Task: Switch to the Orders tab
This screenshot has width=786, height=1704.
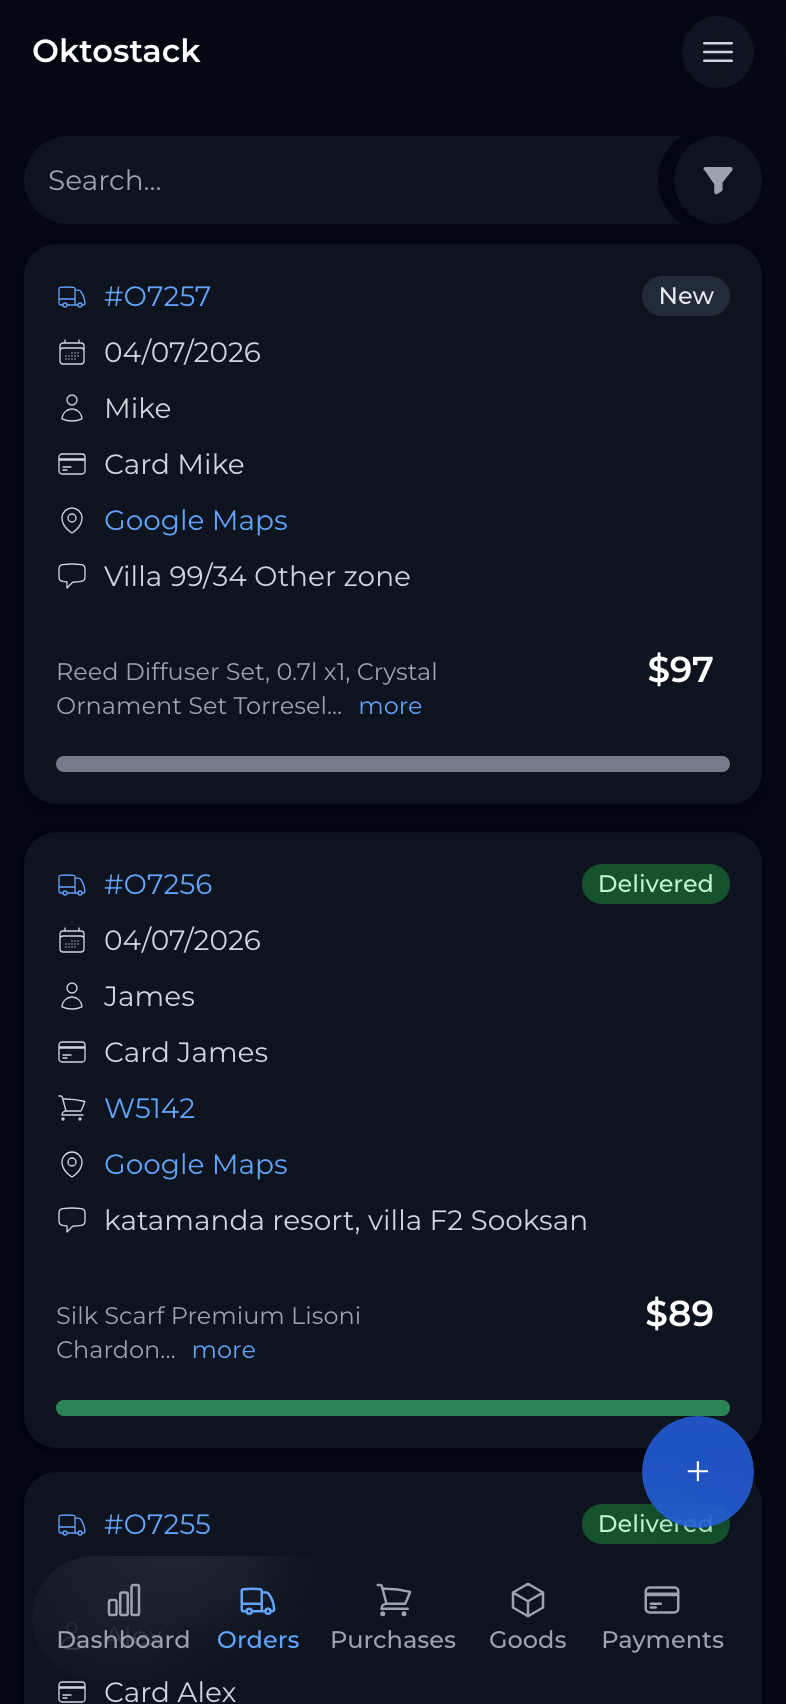Action: point(257,1618)
